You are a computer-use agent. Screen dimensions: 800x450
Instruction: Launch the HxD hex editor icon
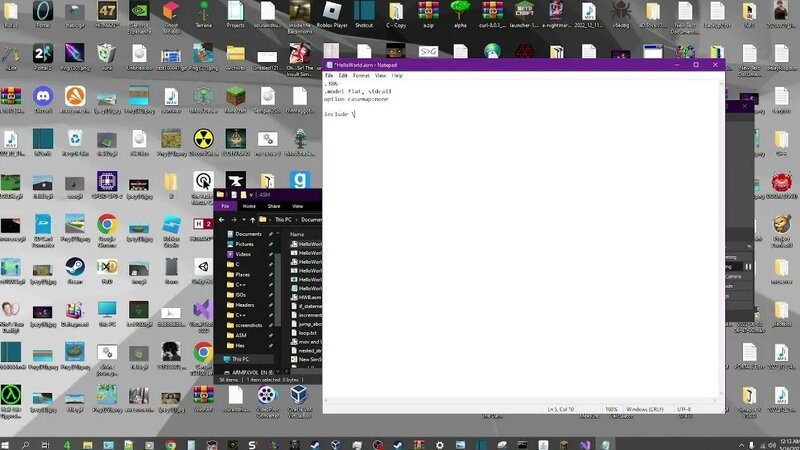coord(107,270)
